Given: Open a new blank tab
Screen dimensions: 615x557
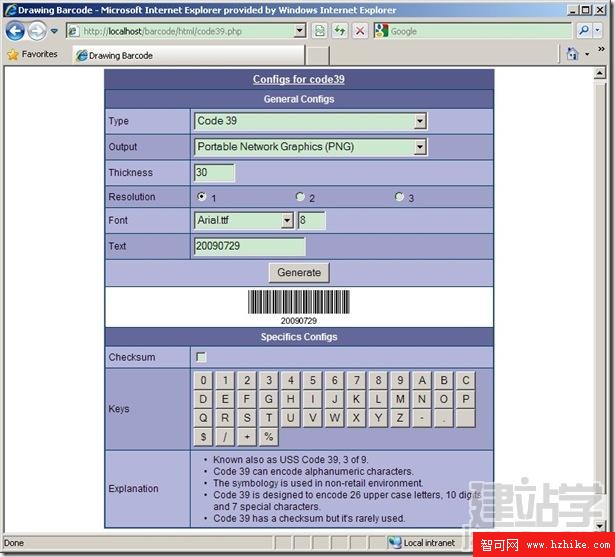Looking at the screenshot, I should point(317,55).
